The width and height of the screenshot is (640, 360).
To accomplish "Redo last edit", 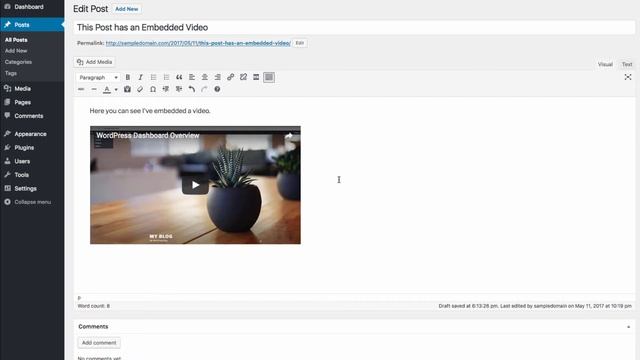I will tap(204, 89).
